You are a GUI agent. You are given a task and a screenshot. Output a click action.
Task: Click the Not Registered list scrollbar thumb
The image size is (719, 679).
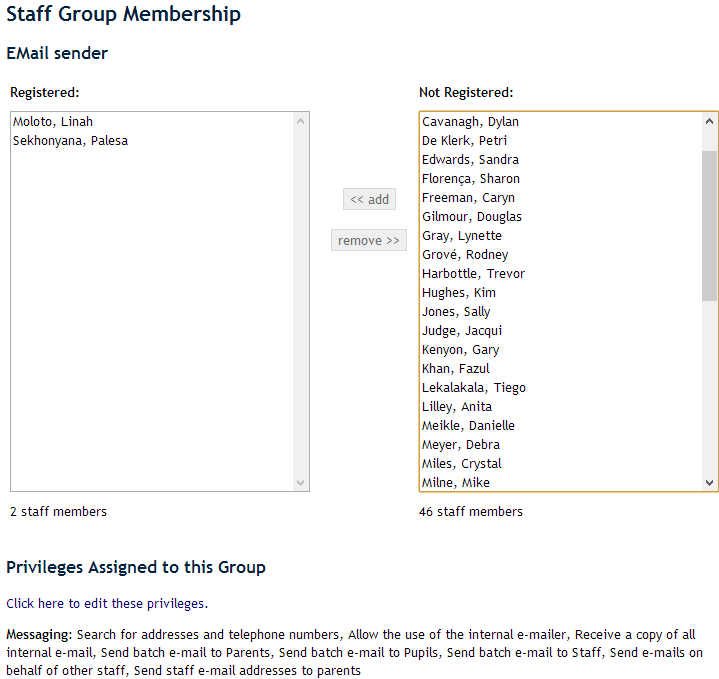(x=709, y=225)
